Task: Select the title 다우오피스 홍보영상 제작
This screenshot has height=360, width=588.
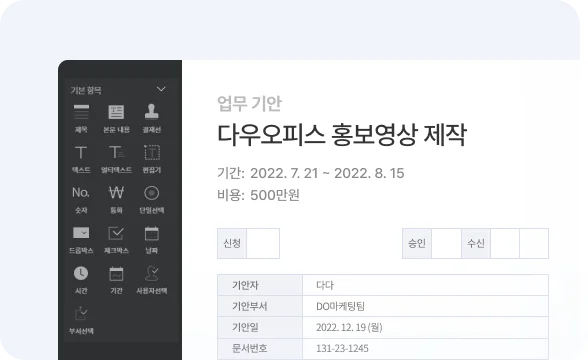Action: click(x=342, y=135)
